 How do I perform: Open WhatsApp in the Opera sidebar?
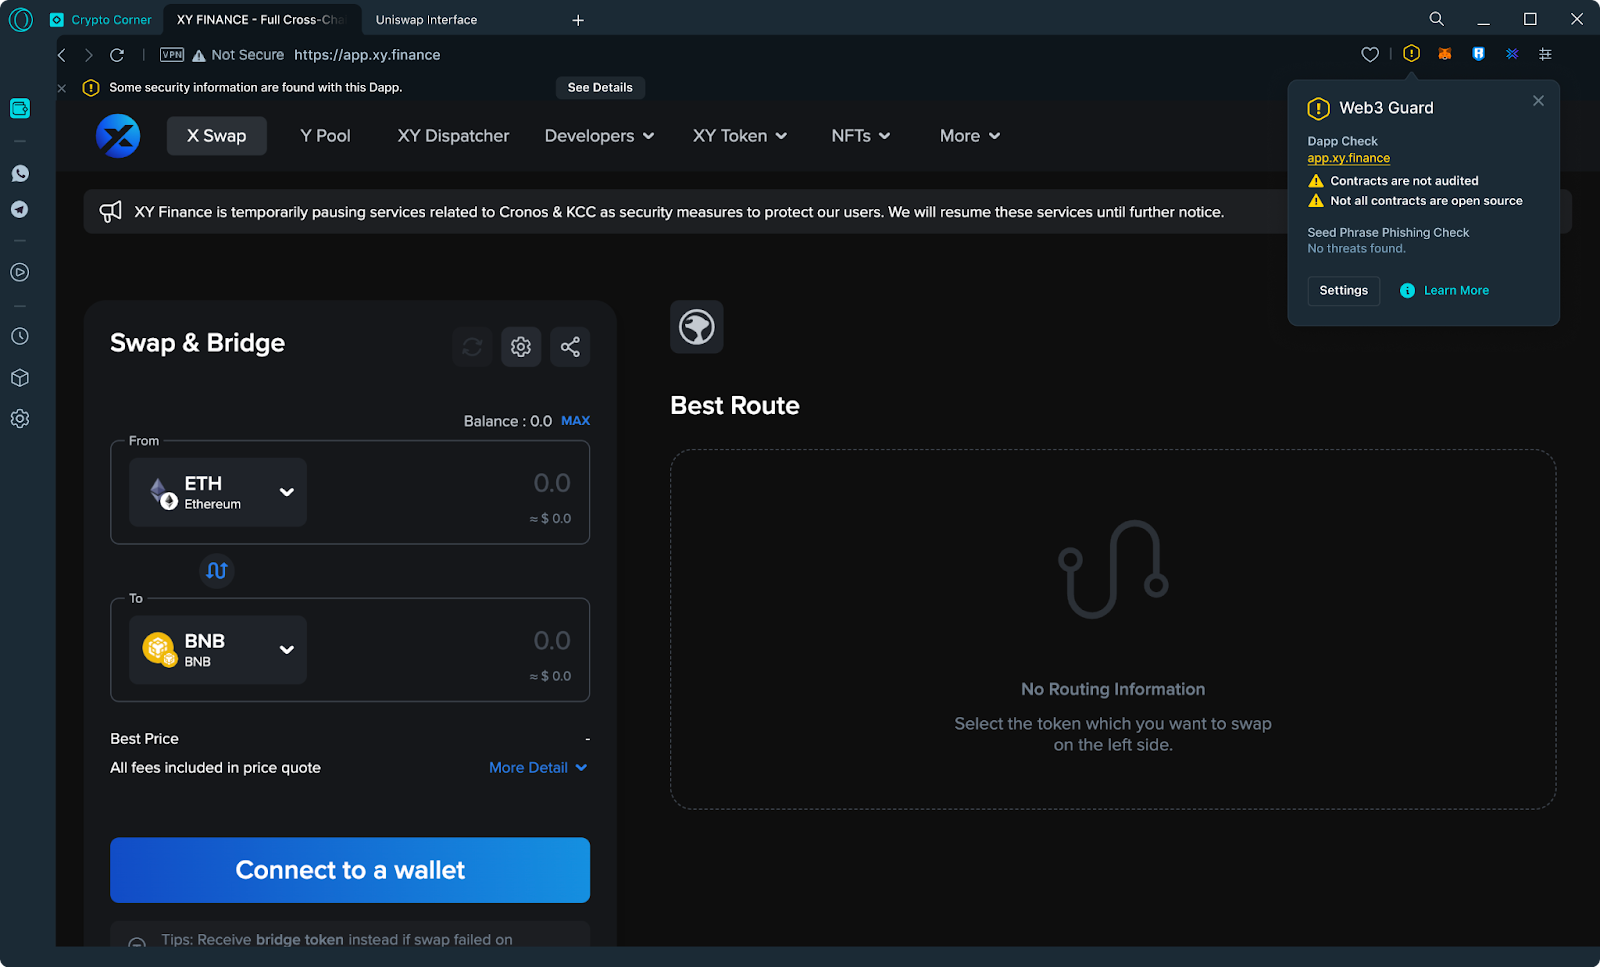coord(20,173)
